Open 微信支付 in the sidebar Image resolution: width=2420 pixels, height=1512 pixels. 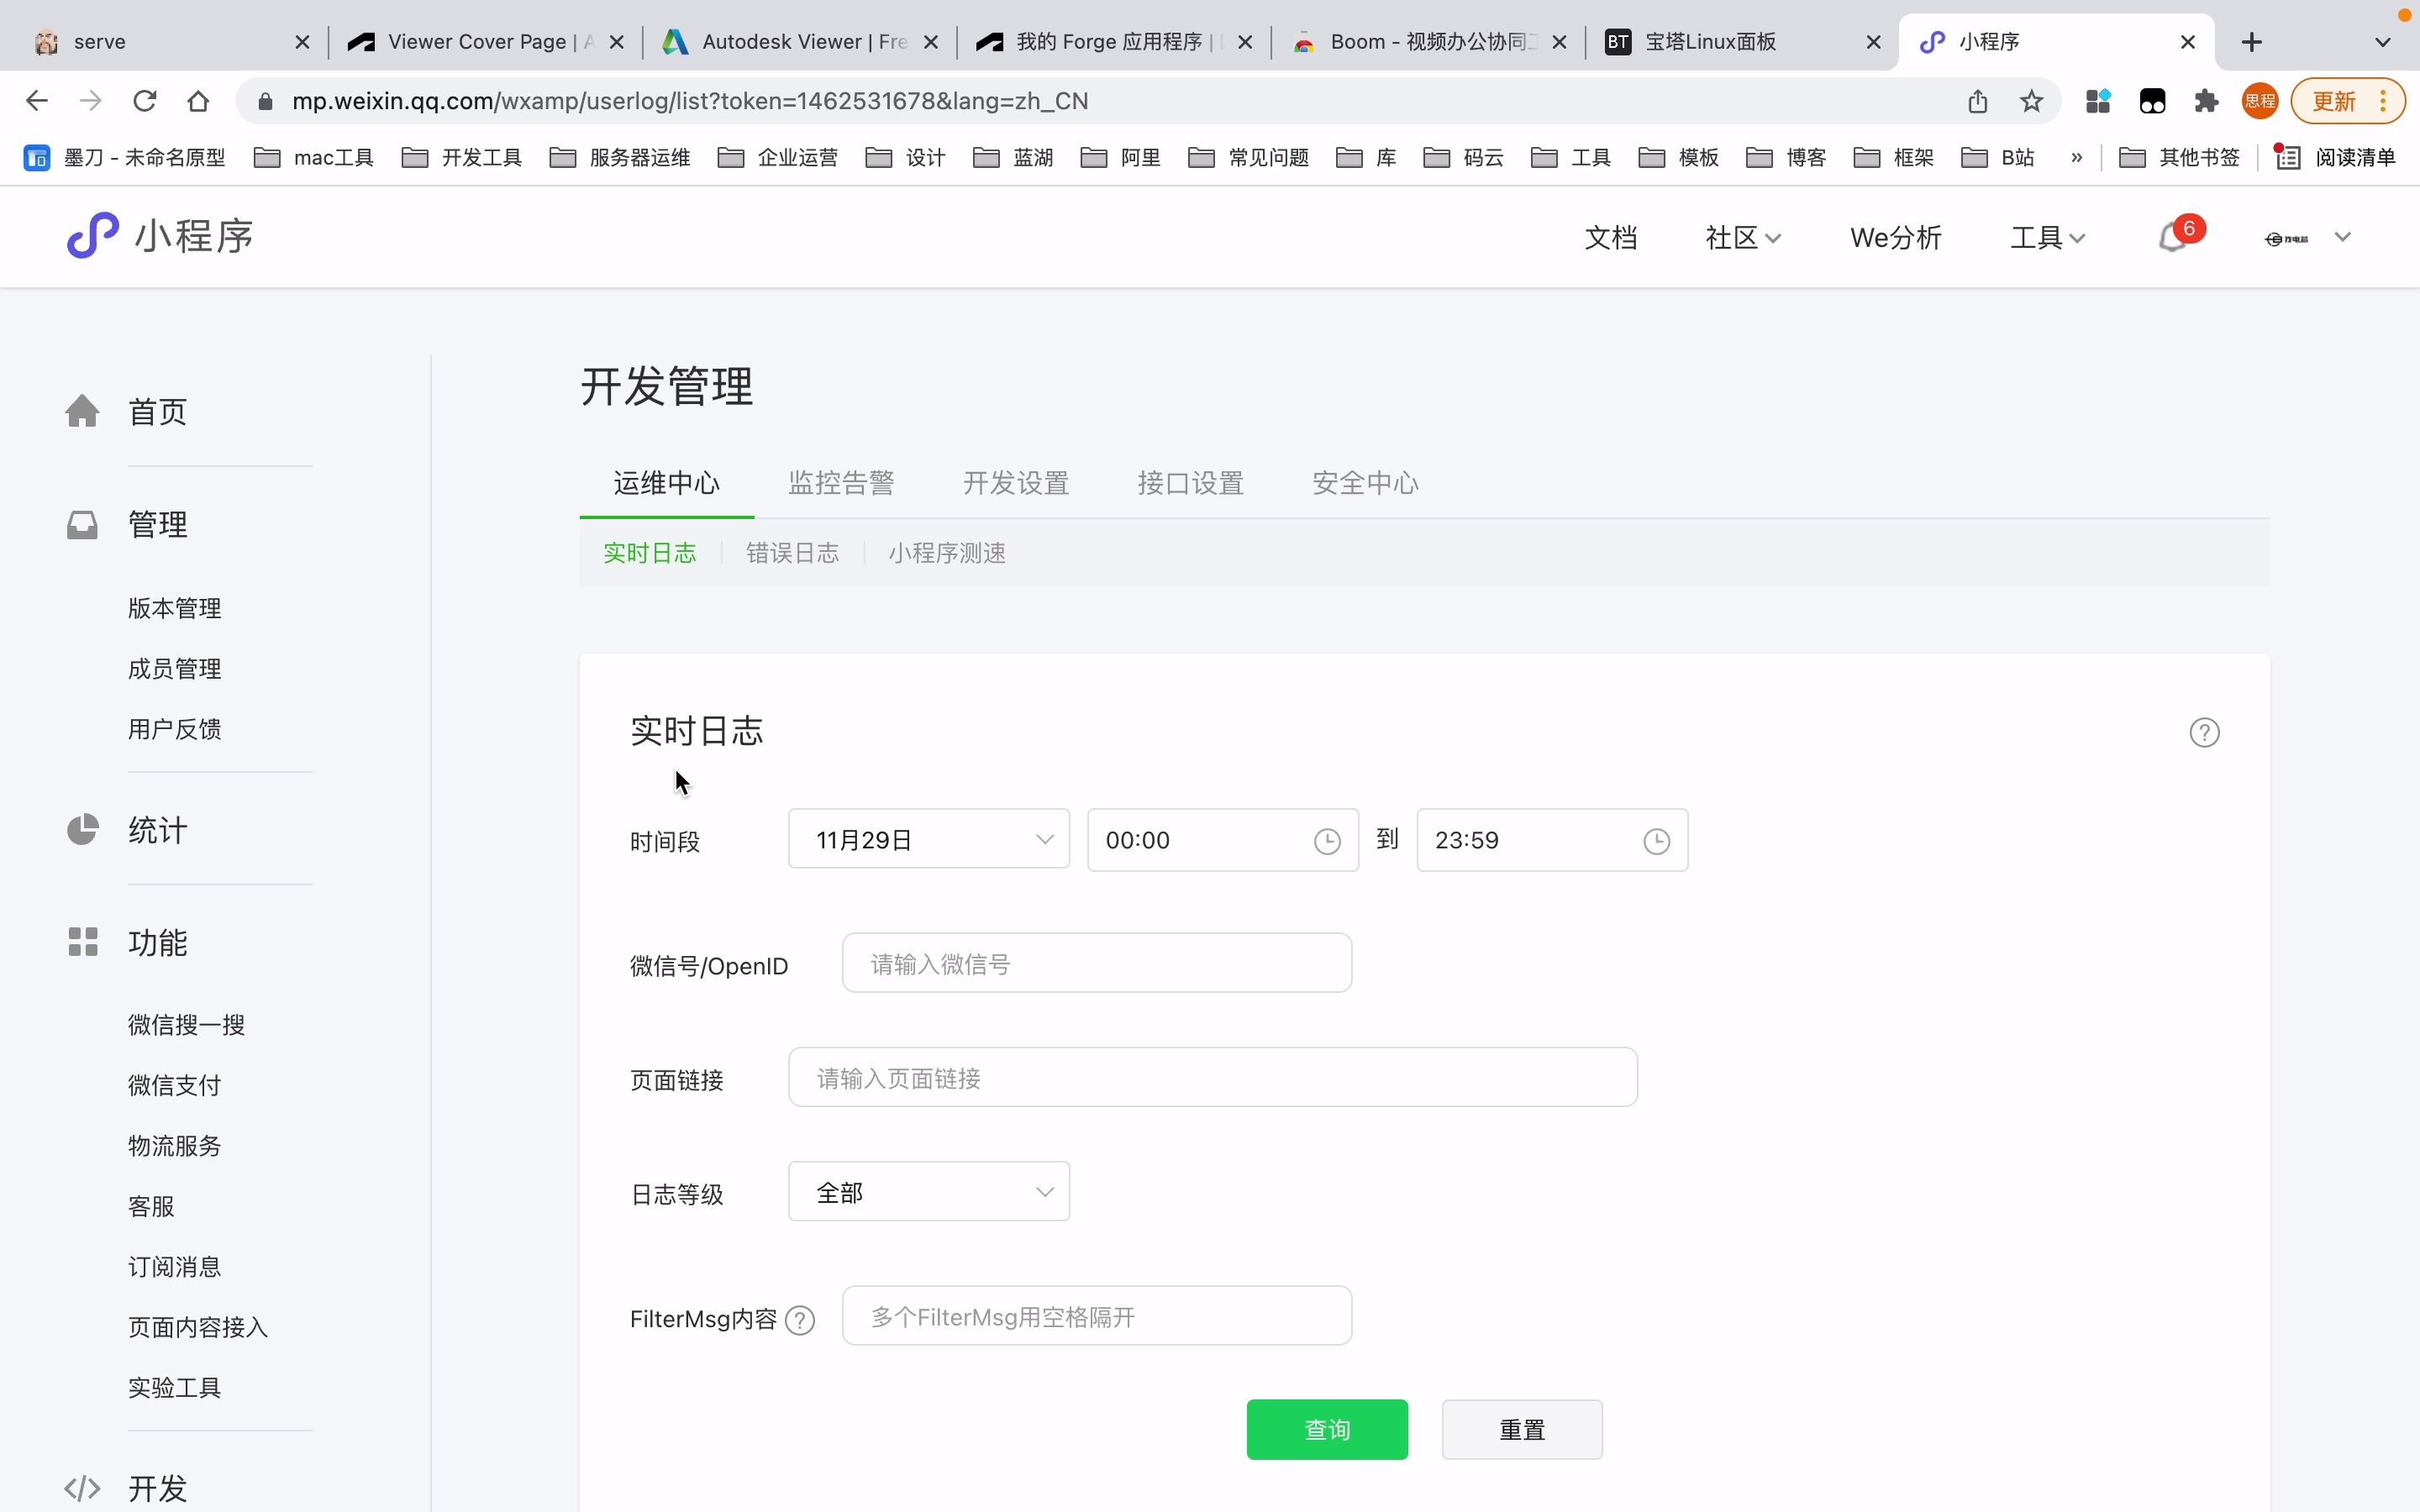click(x=175, y=1085)
